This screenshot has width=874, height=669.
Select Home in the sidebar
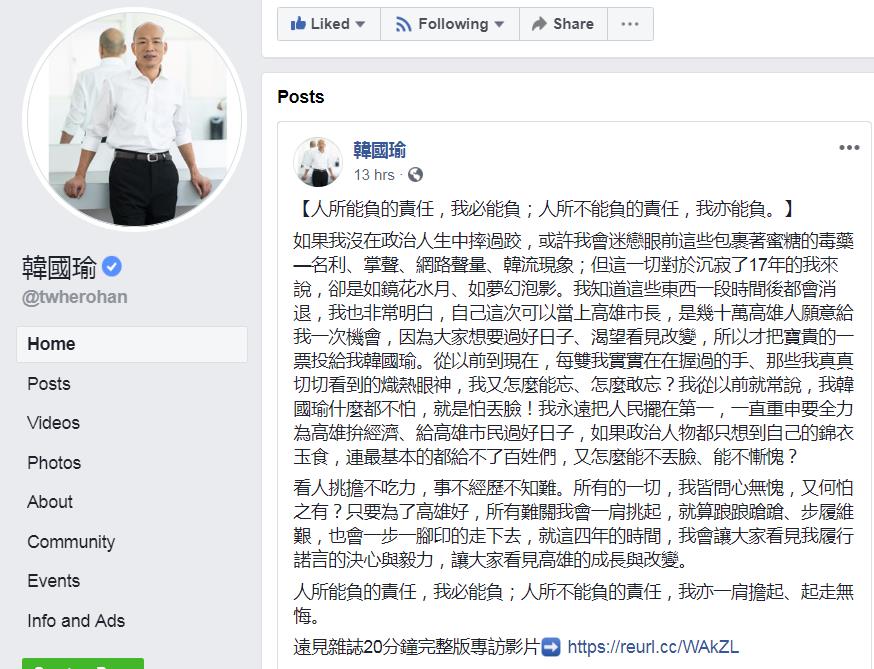click(132, 344)
